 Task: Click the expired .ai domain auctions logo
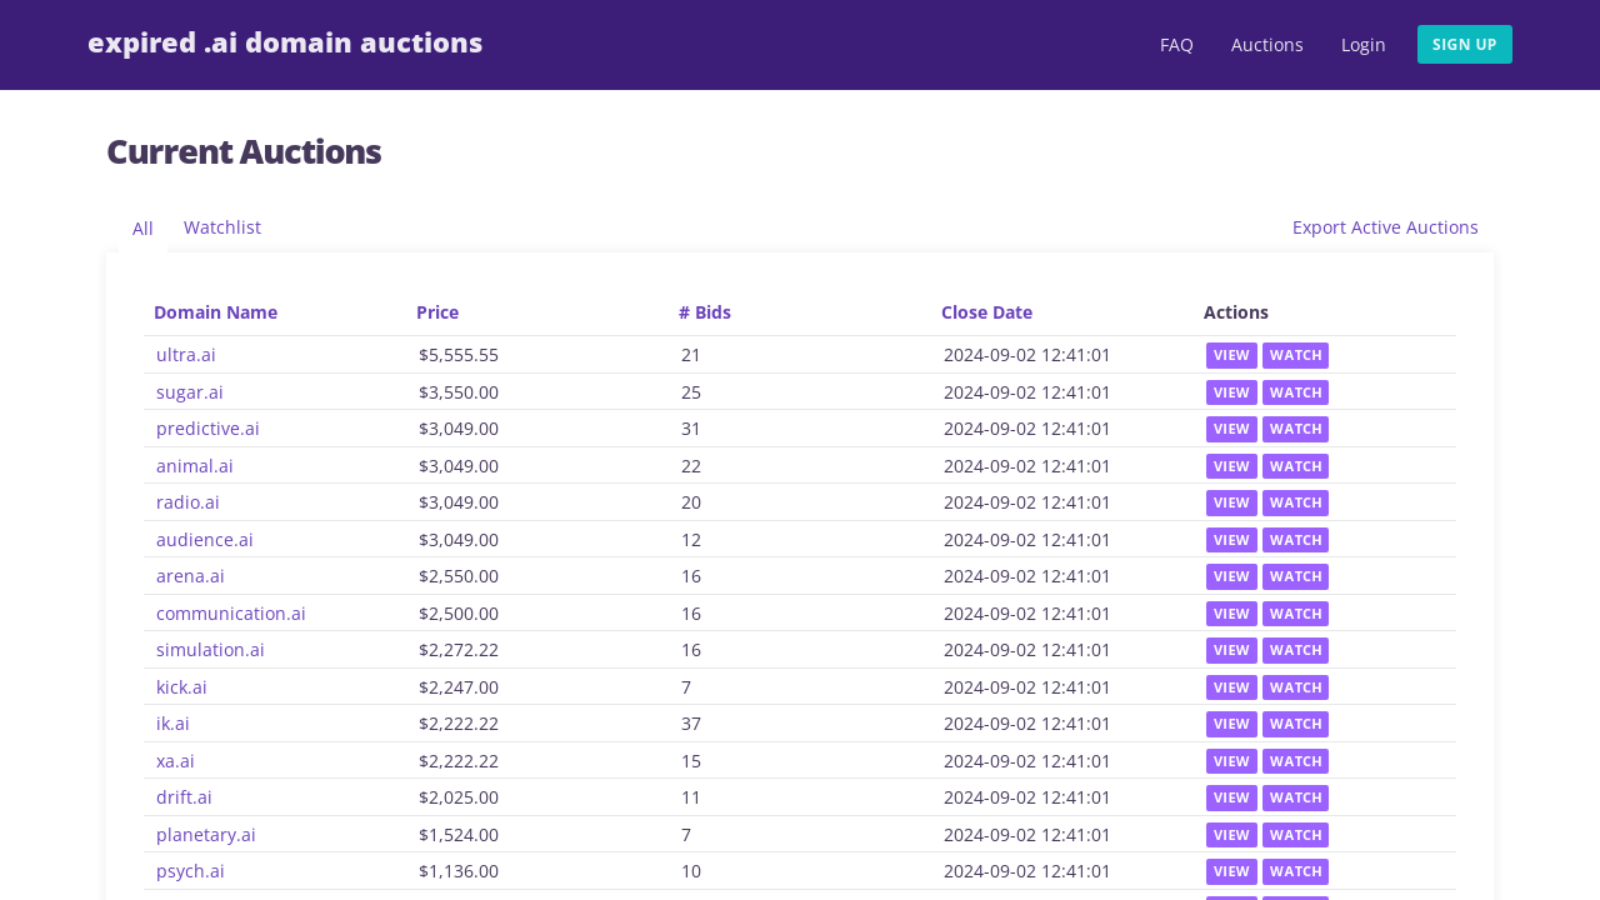(x=285, y=43)
